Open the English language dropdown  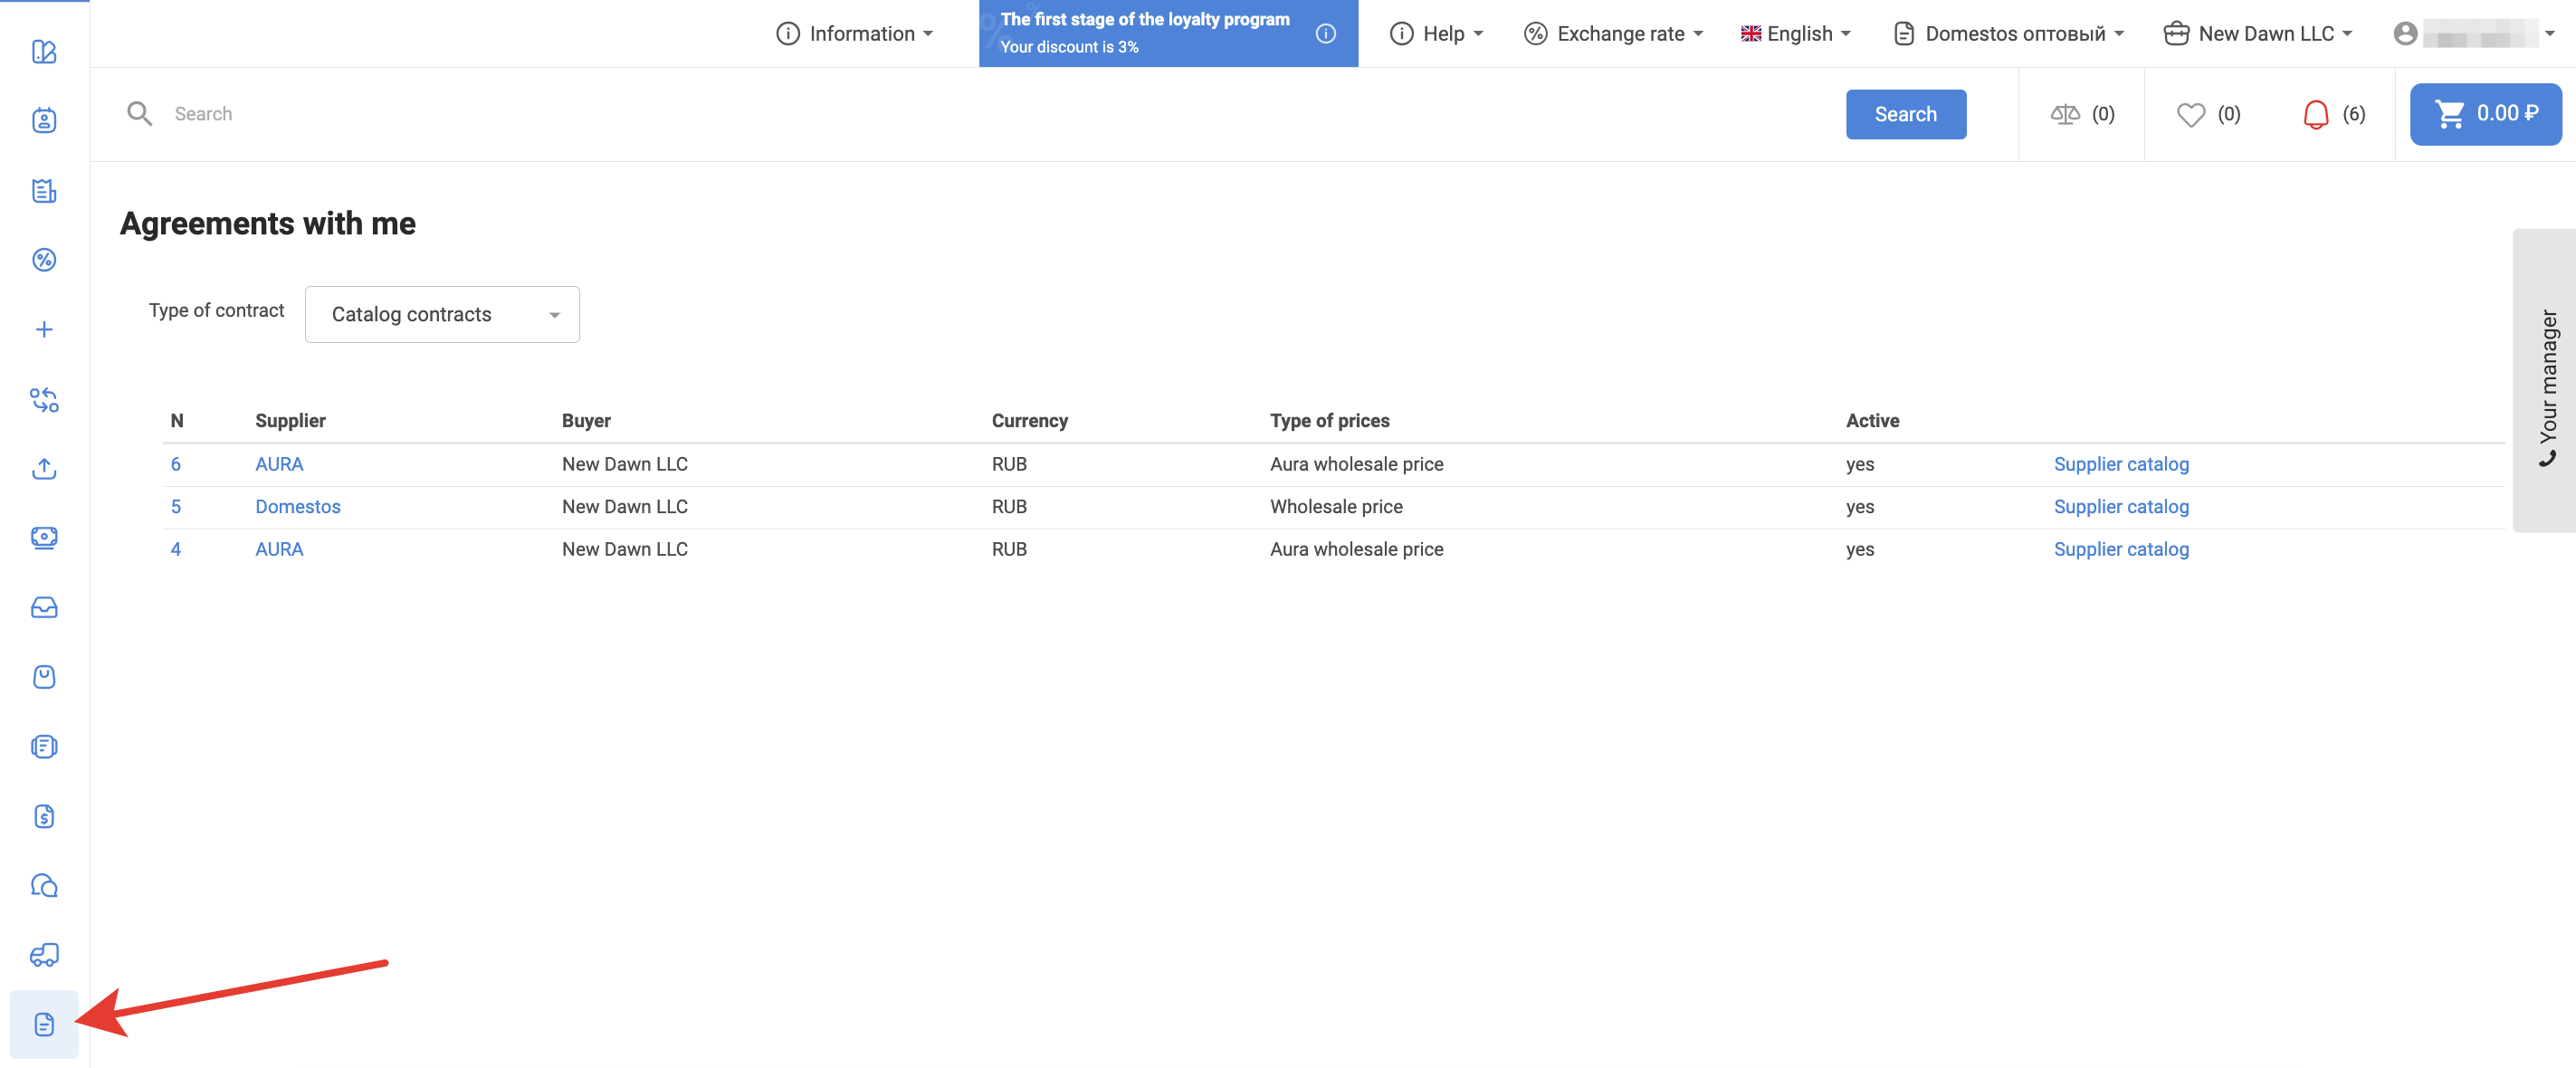pyautogui.click(x=1796, y=34)
